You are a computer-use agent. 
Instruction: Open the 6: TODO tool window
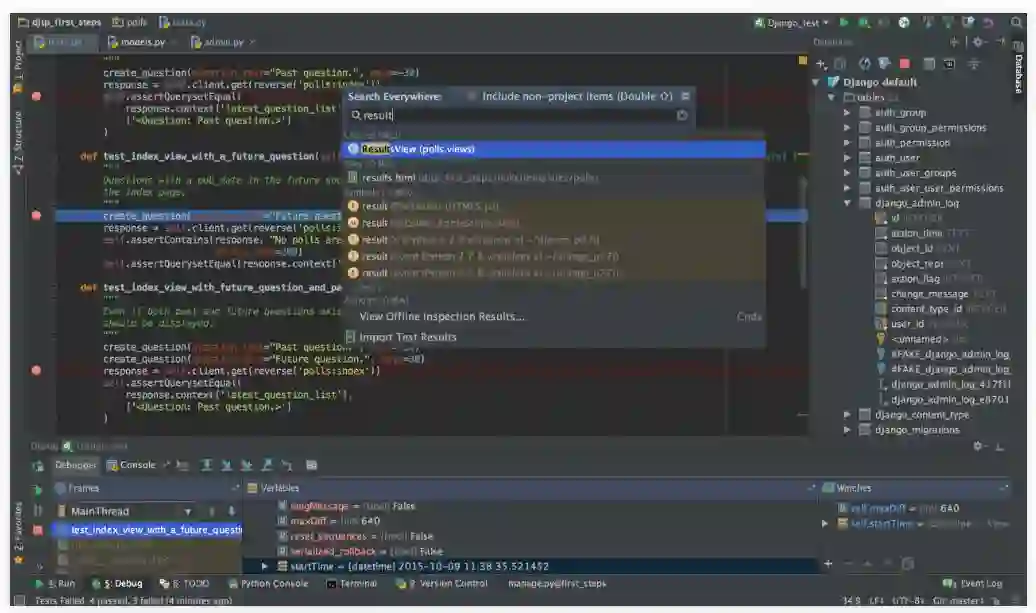[184, 584]
